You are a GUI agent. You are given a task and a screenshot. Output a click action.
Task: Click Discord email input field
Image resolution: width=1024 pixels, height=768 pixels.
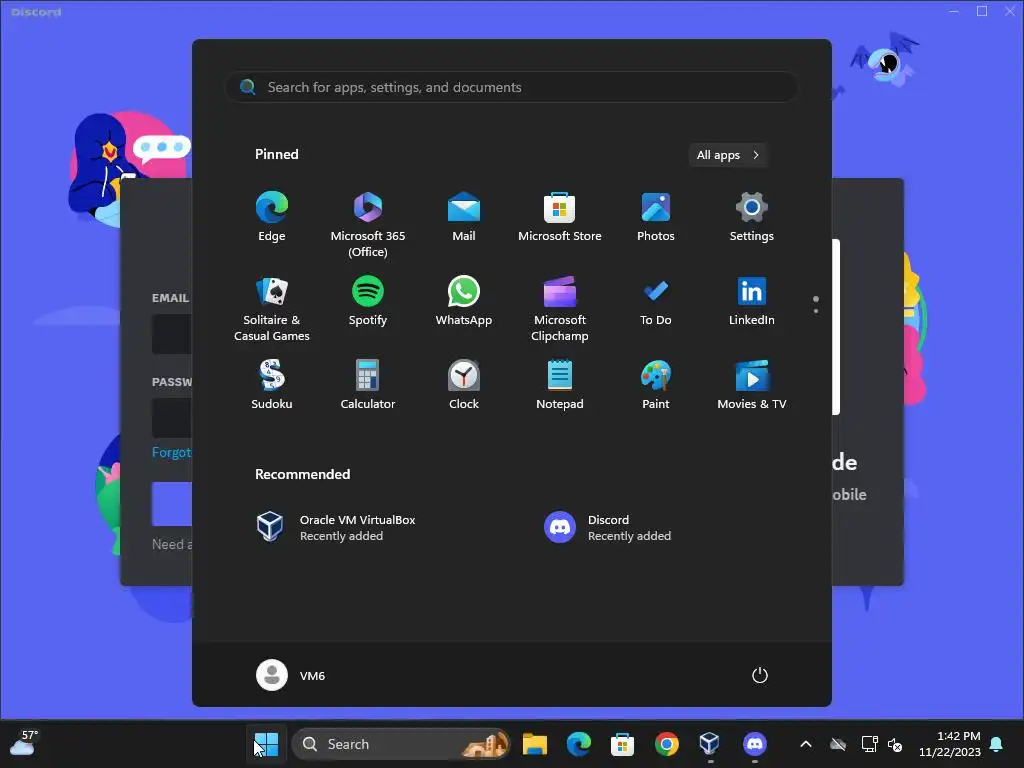click(172, 334)
